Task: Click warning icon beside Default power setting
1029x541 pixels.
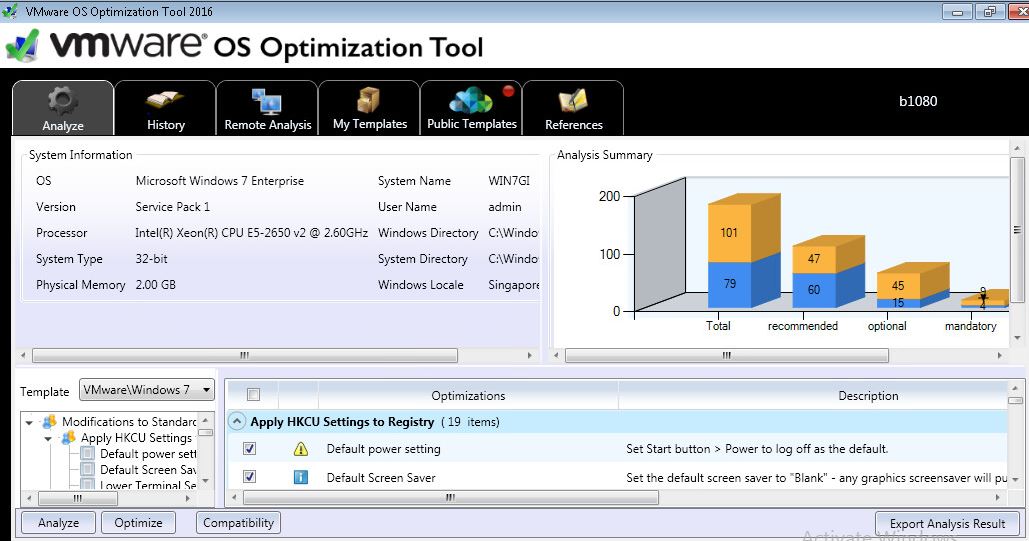Action: click(301, 450)
